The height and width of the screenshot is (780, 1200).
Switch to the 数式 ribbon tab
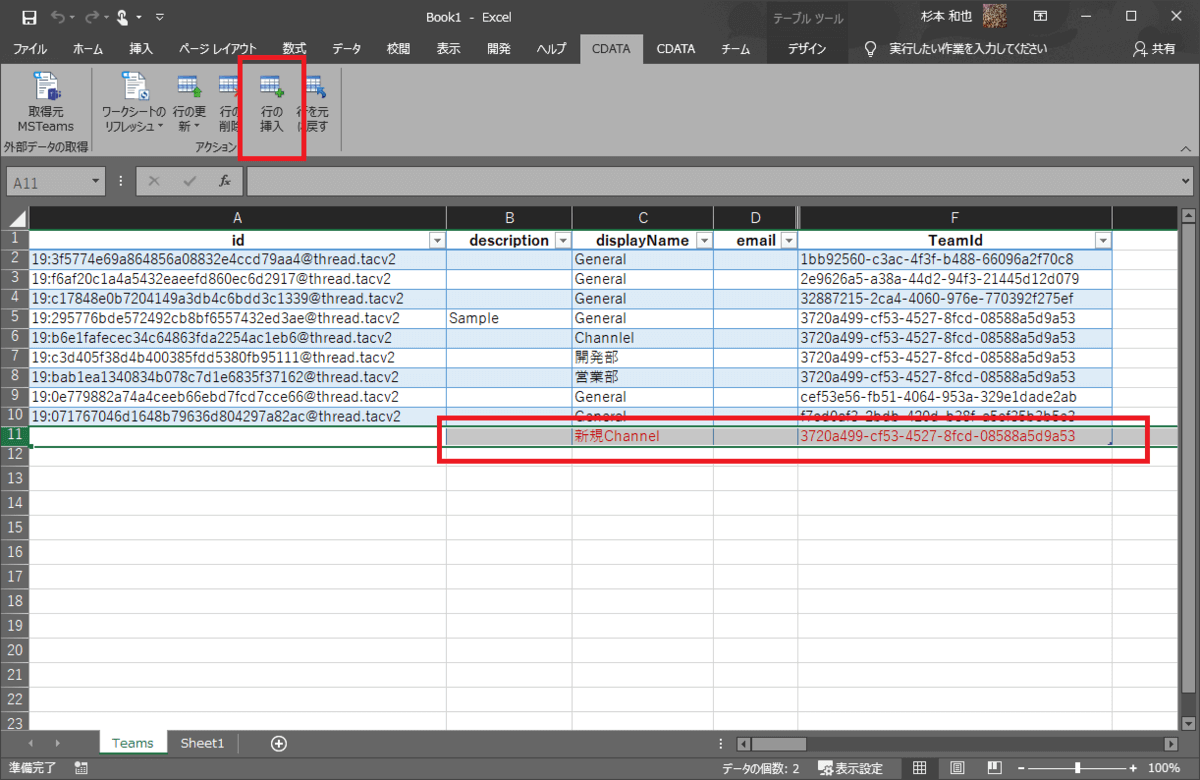click(x=294, y=48)
